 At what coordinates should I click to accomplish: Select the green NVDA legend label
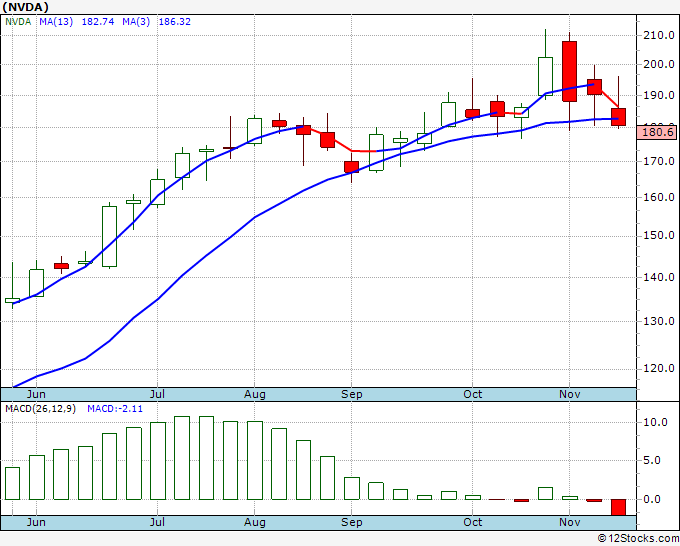pos(18,22)
